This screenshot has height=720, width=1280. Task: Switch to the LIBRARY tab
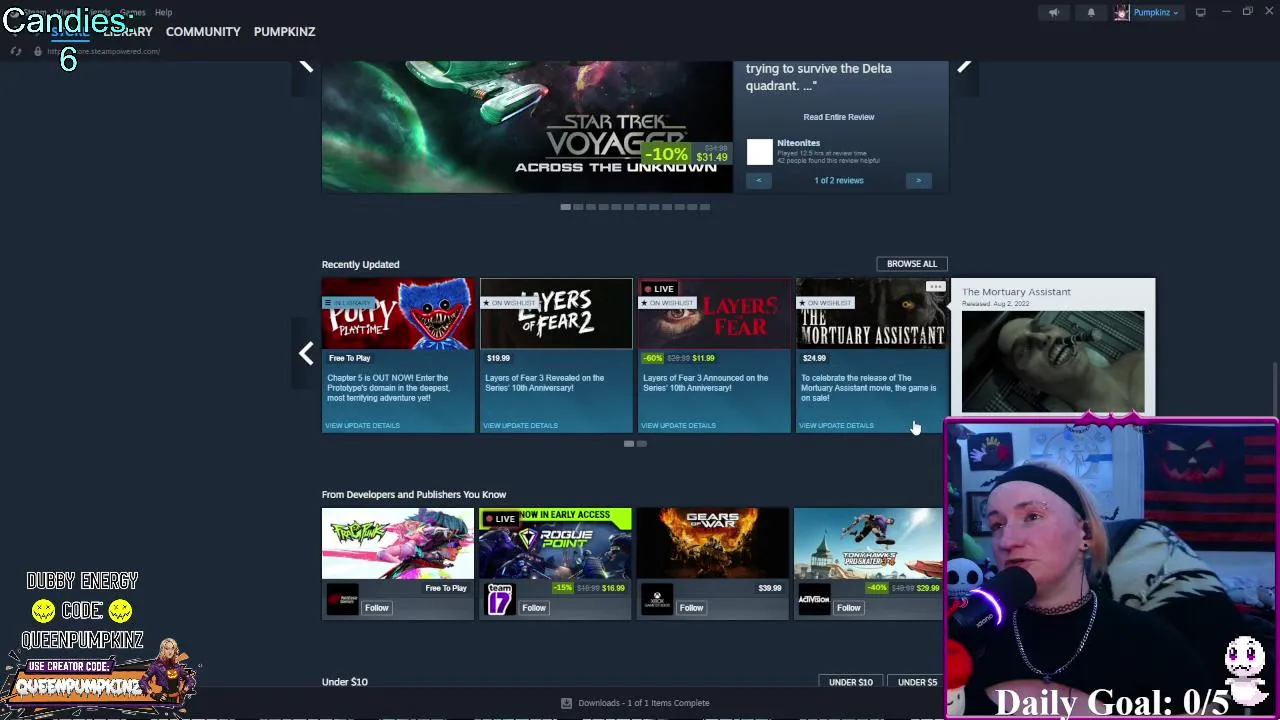click(x=128, y=31)
